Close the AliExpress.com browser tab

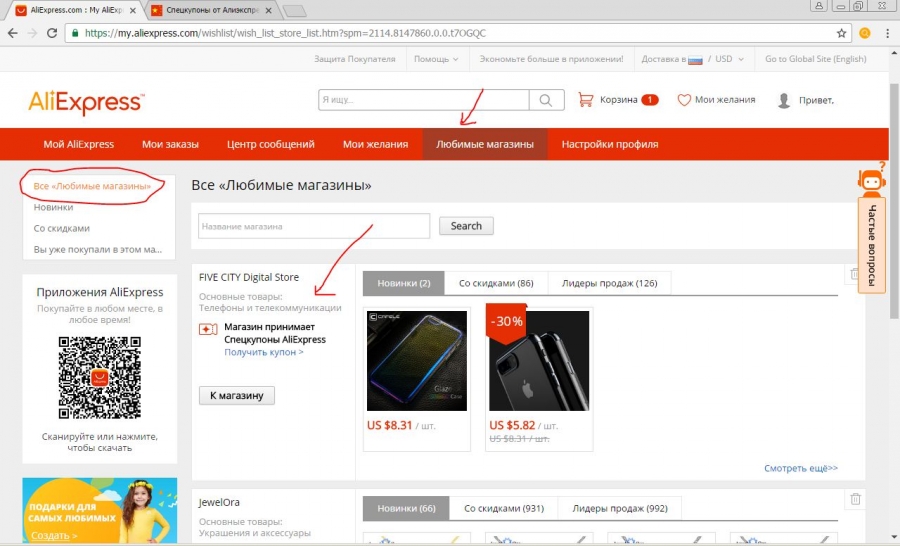click(x=133, y=10)
